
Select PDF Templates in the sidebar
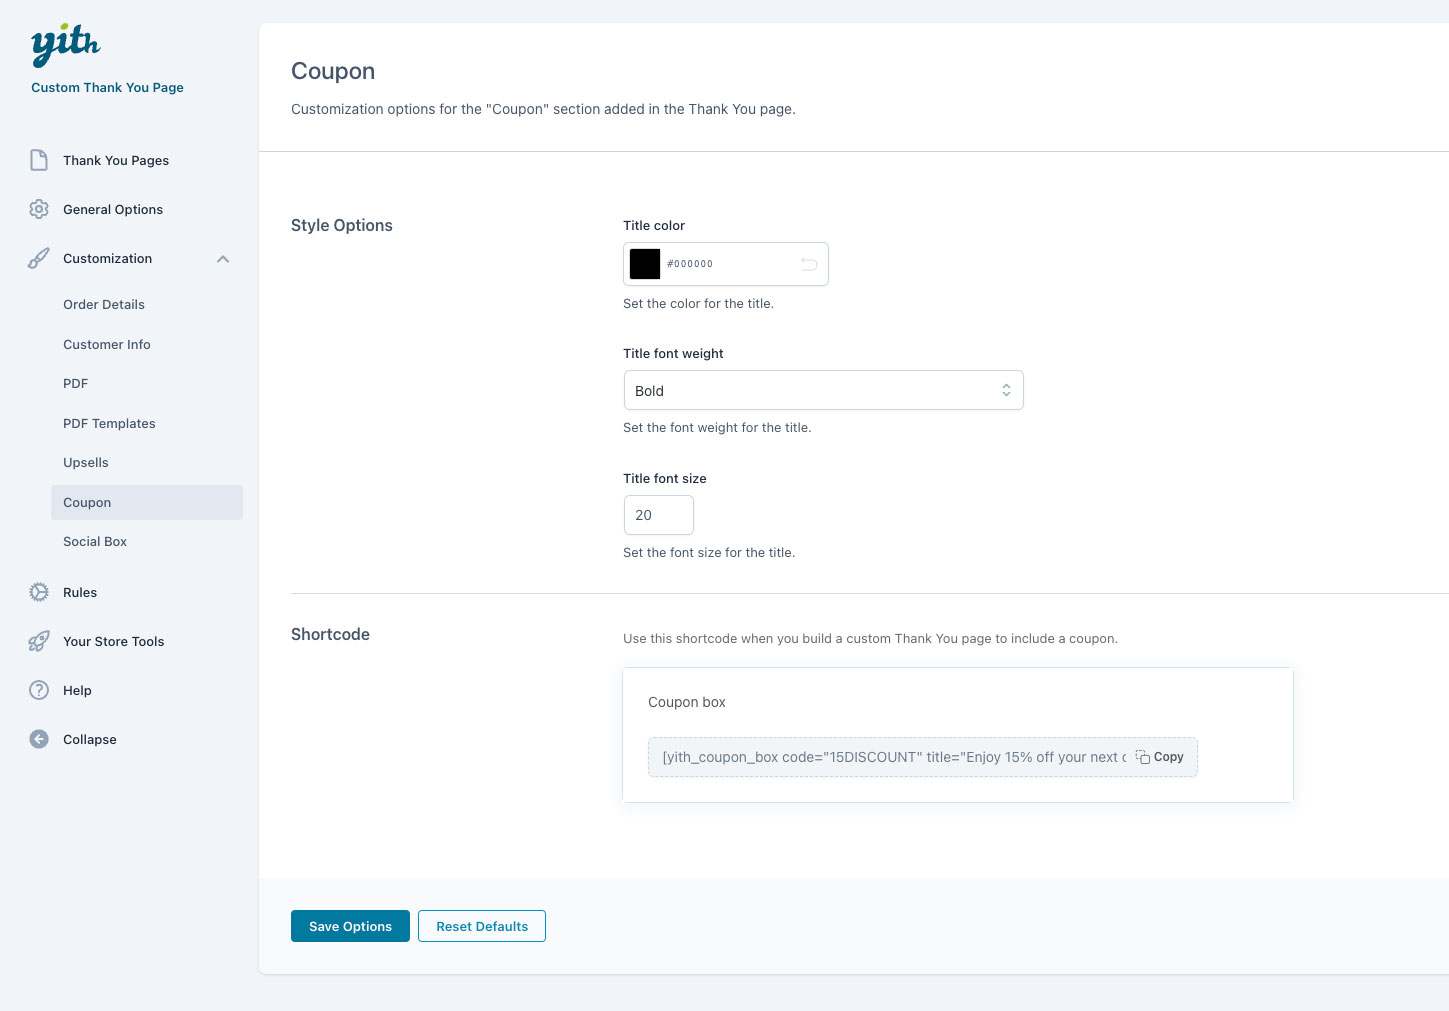click(109, 423)
